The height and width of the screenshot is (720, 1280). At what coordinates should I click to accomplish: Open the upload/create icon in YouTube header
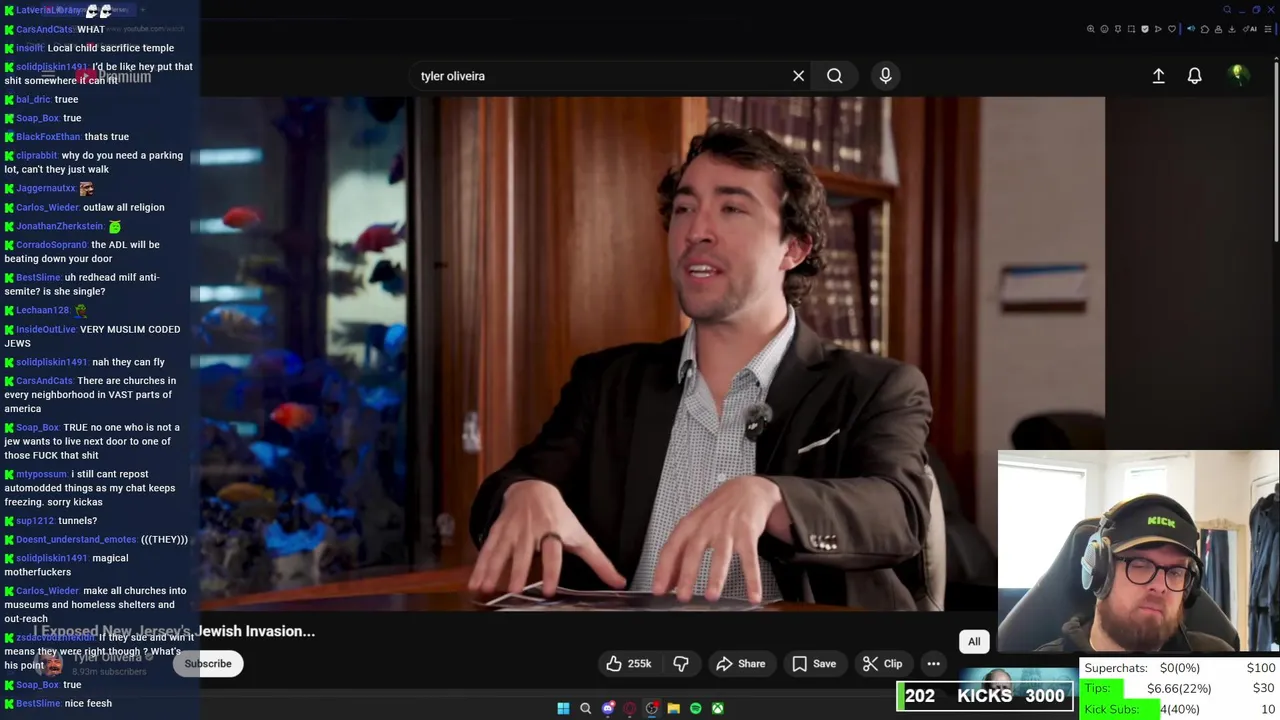click(x=1158, y=76)
